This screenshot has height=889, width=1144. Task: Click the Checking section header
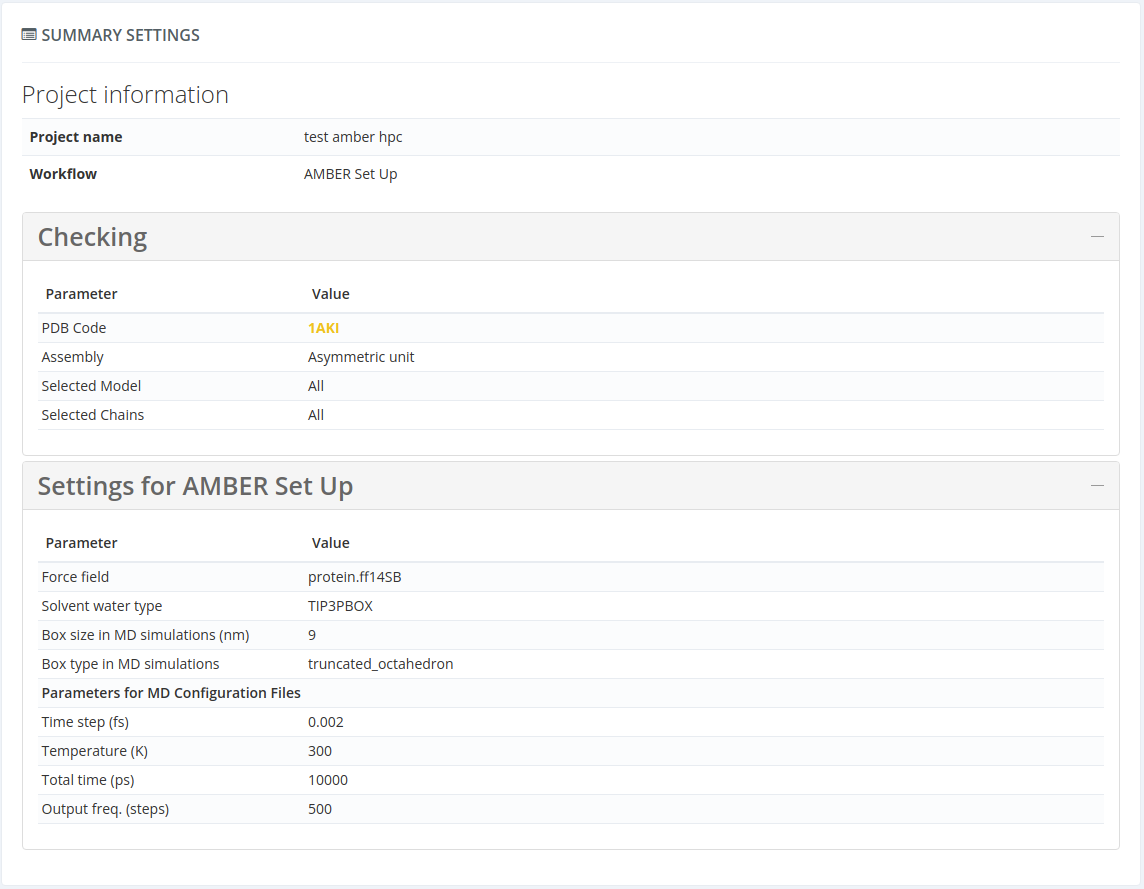coord(92,237)
